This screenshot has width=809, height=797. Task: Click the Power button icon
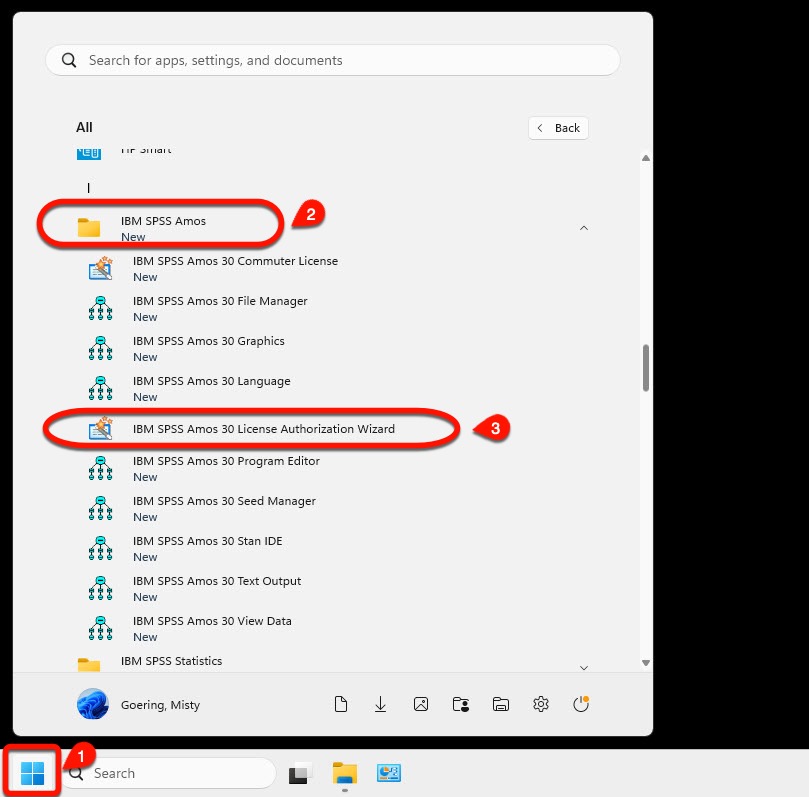(x=581, y=704)
